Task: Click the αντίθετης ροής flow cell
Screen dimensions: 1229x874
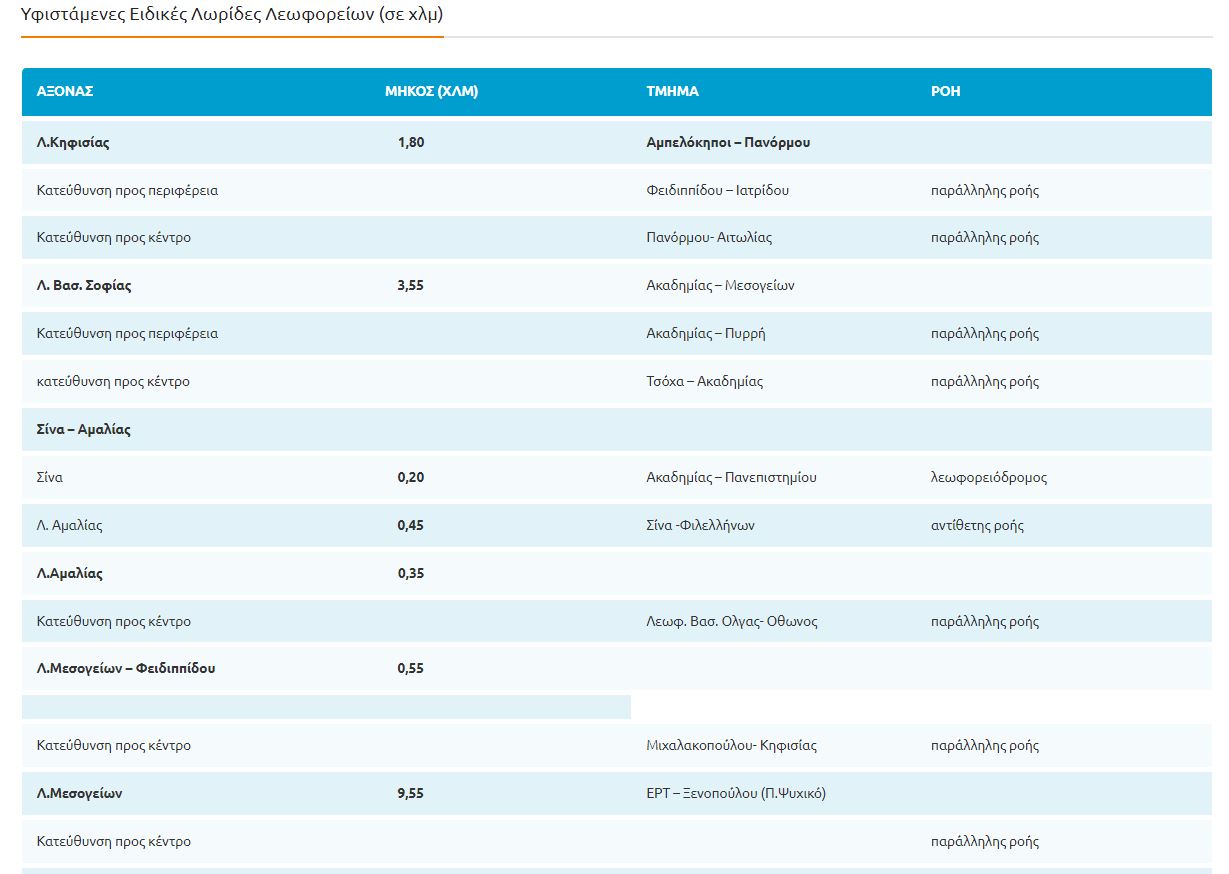Action: click(977, 526)
